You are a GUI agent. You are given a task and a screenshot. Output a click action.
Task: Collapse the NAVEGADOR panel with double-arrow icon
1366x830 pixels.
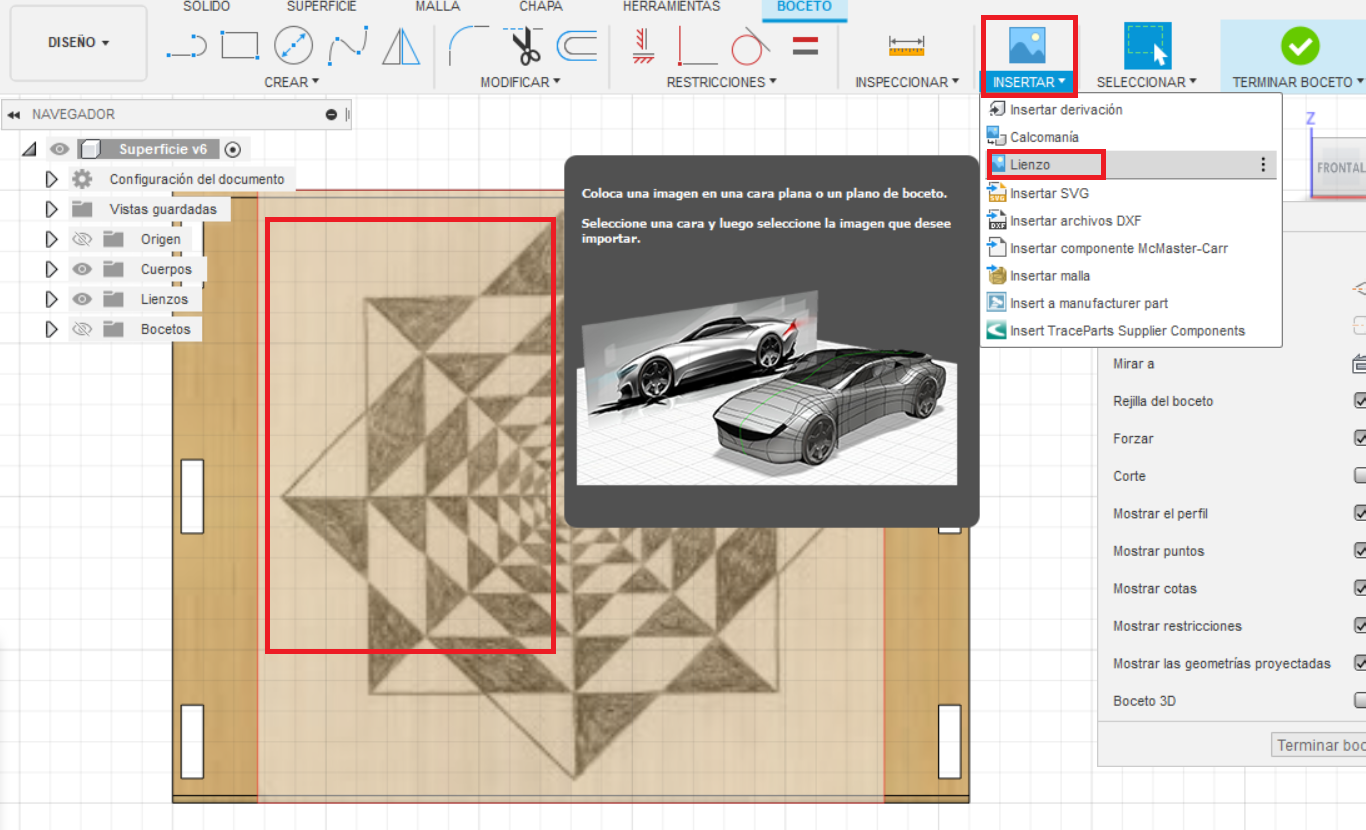[14, 115]
